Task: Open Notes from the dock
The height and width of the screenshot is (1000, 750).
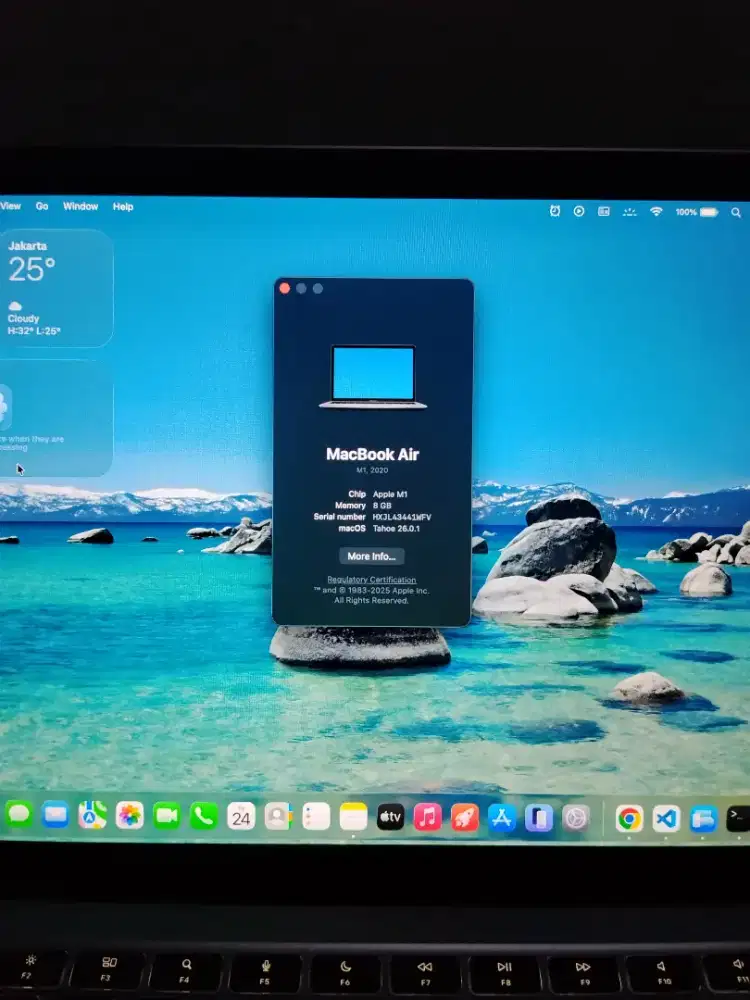Action: pyautogui.click(x=353, y=816)
